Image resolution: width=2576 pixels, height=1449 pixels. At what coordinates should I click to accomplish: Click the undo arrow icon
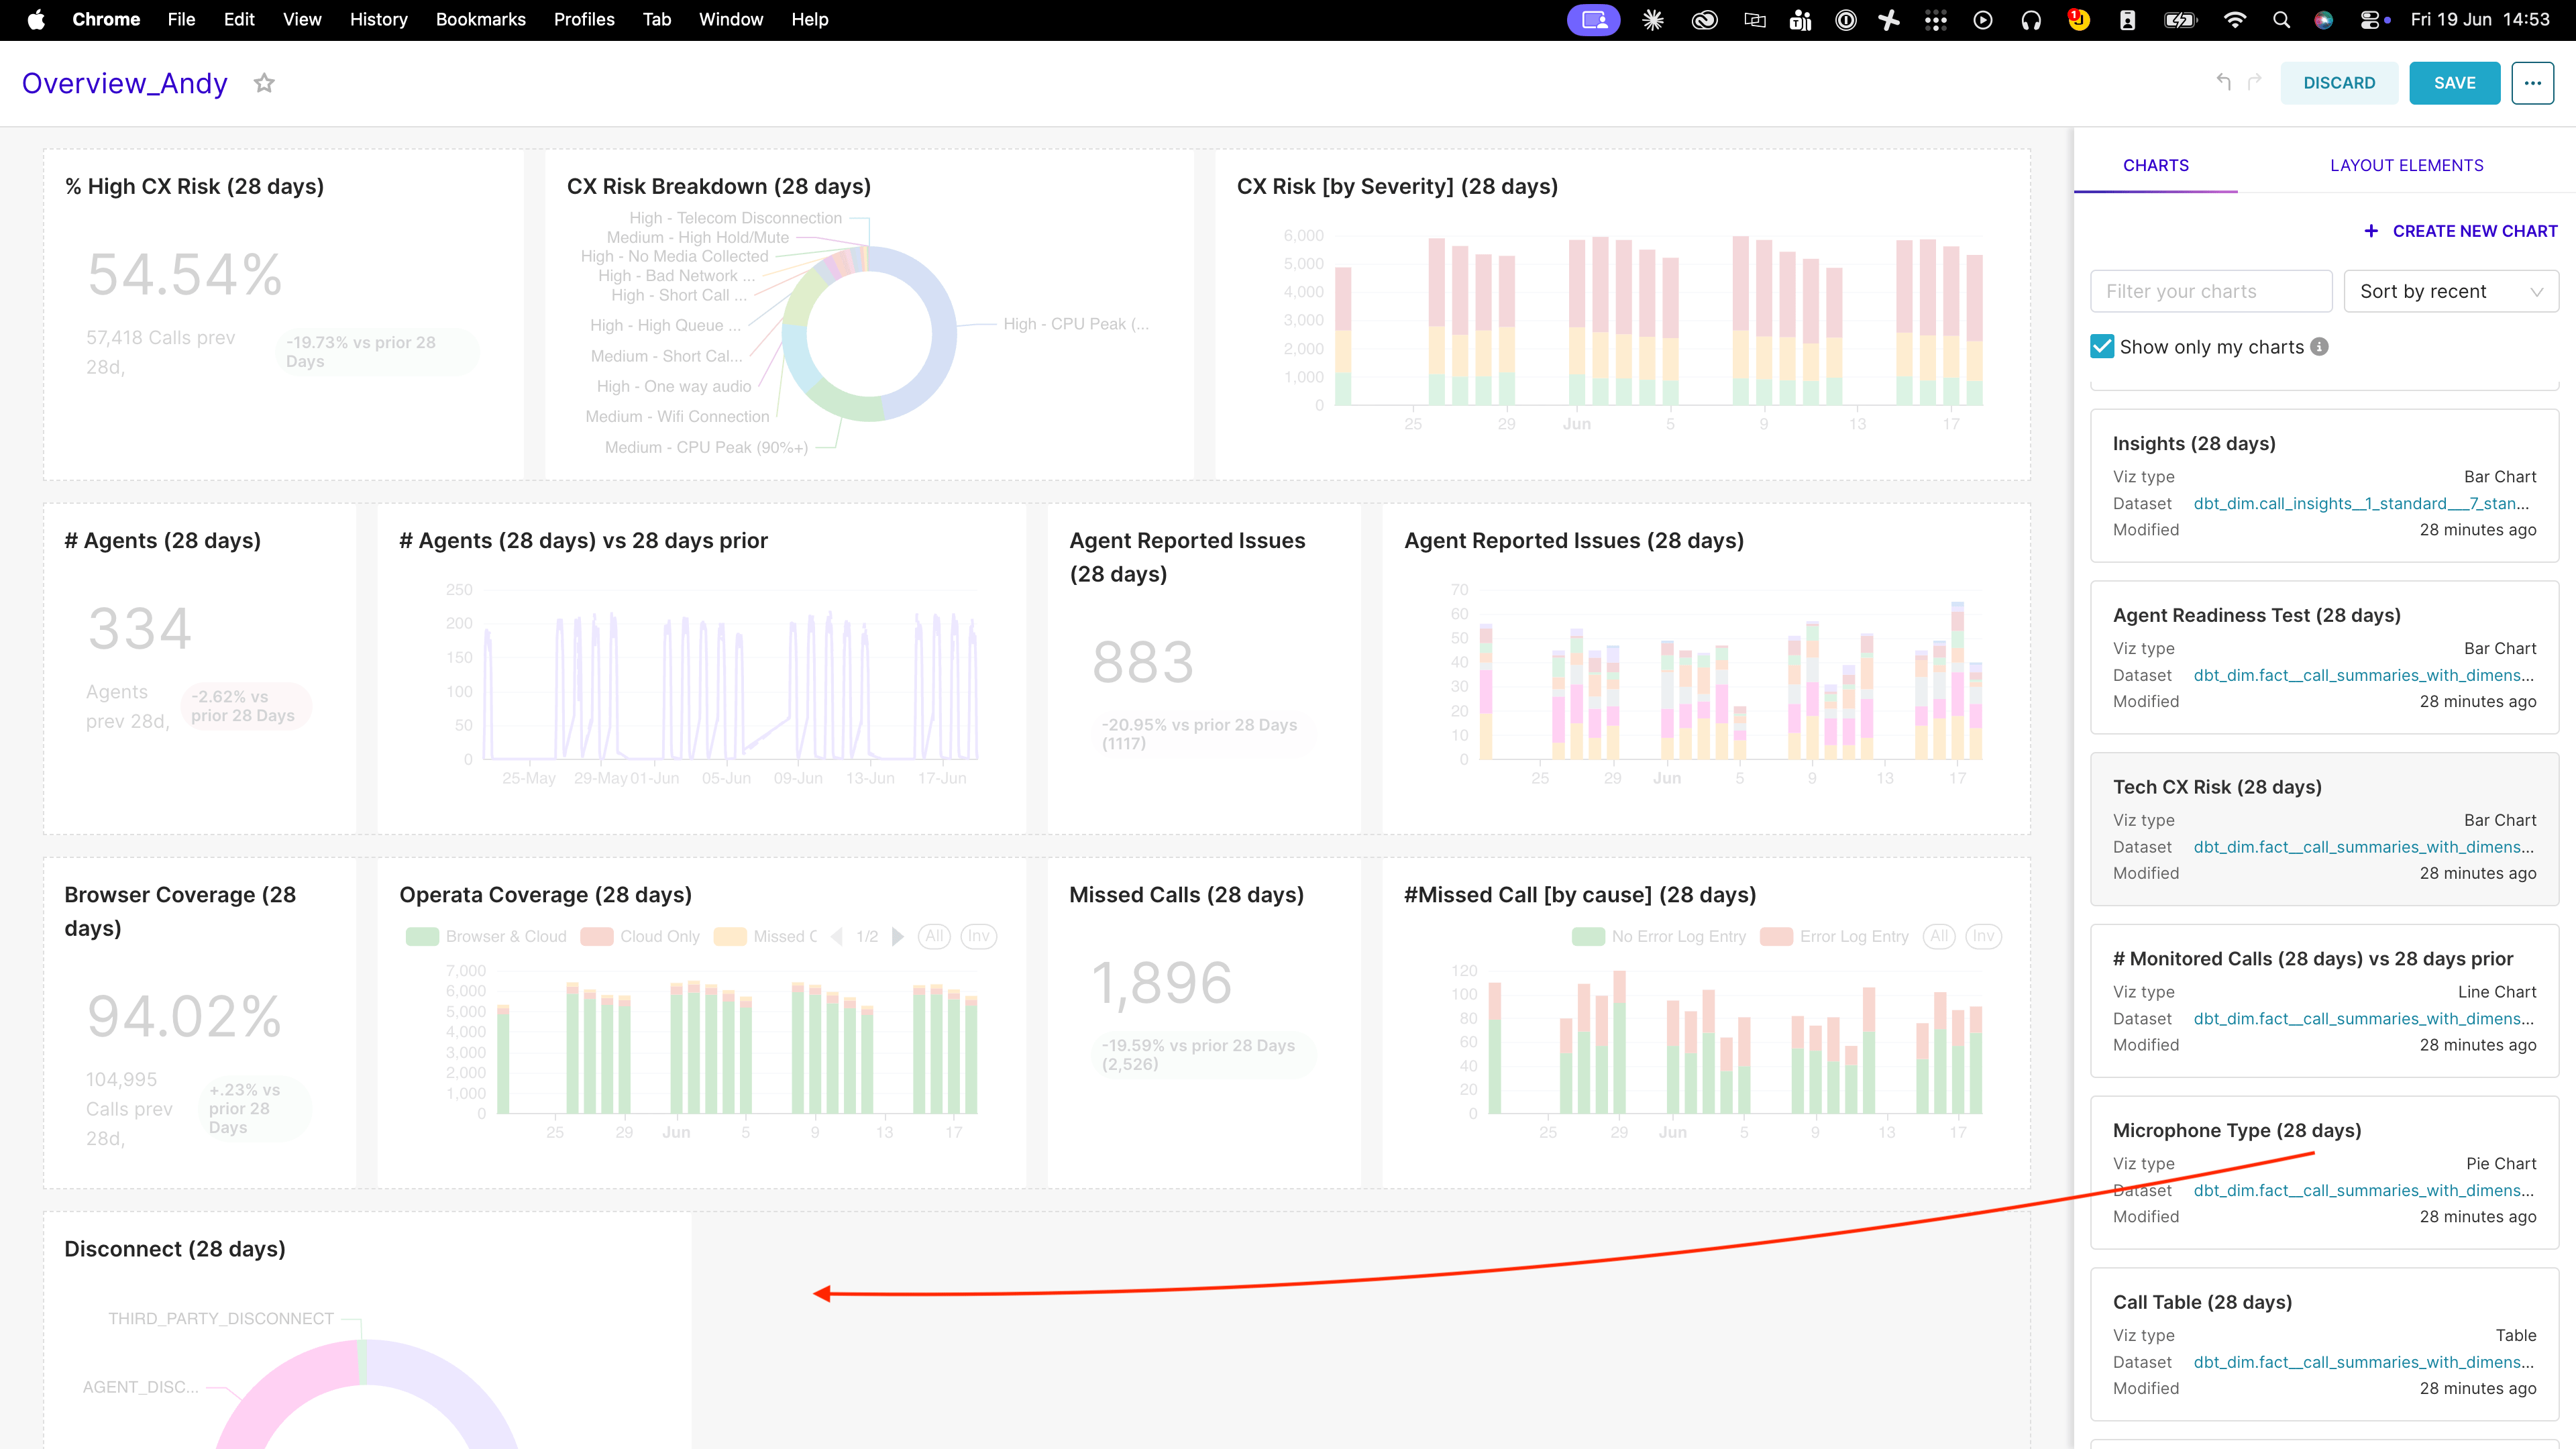2223,82
